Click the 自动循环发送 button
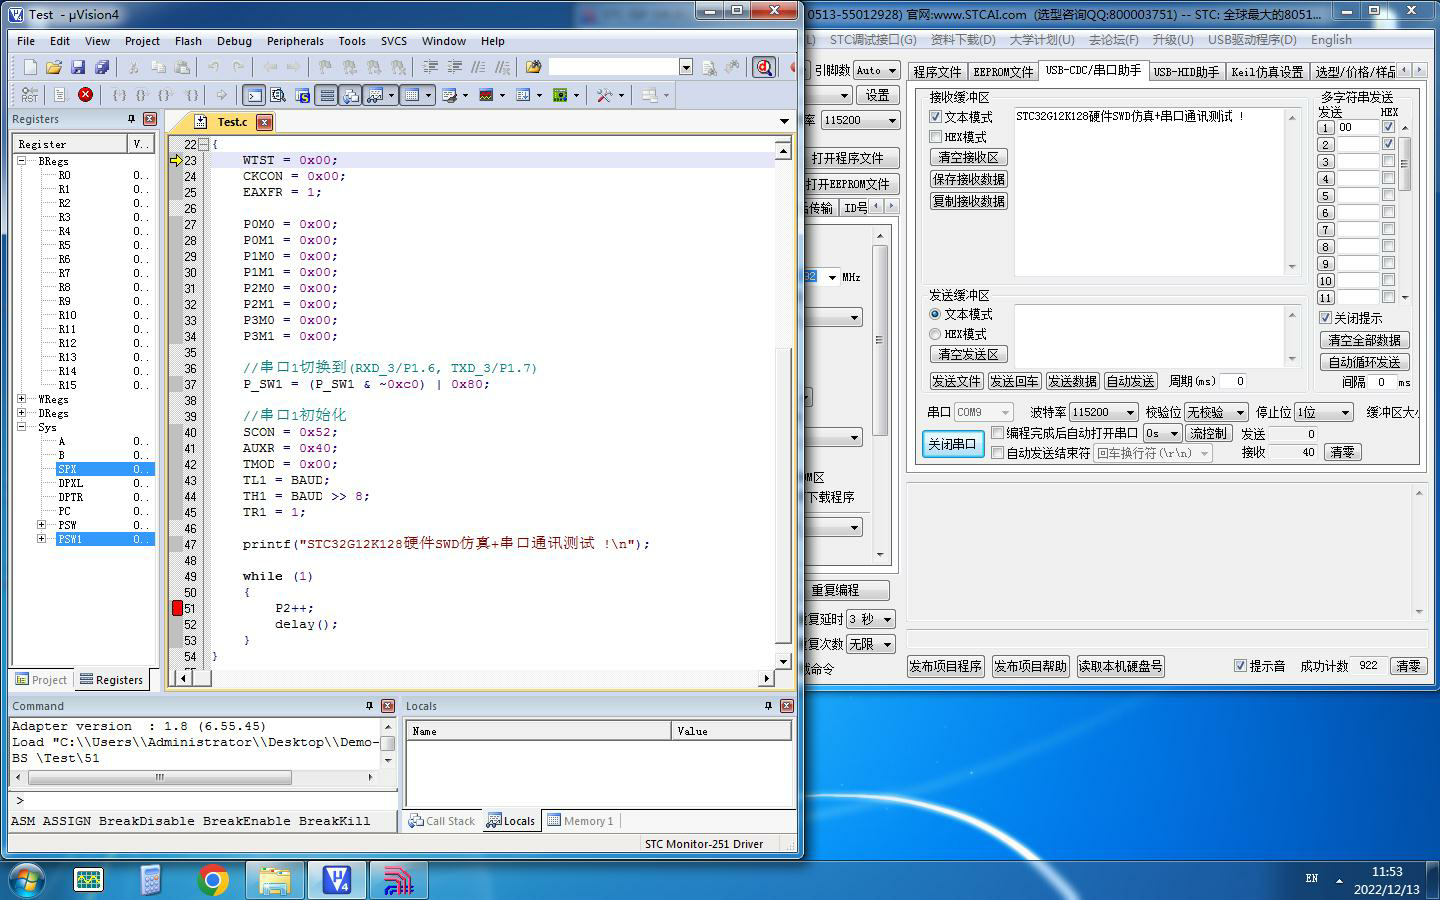This screenshot has width=1440, height=900. coord(1365,362)
